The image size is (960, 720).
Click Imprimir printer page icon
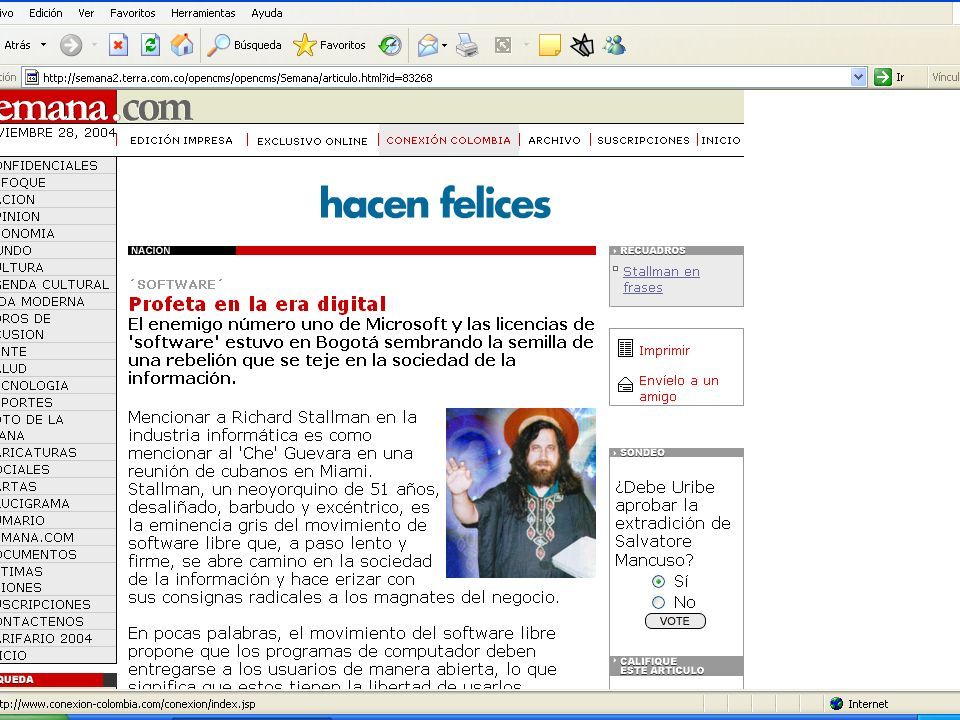coord(625,348)
